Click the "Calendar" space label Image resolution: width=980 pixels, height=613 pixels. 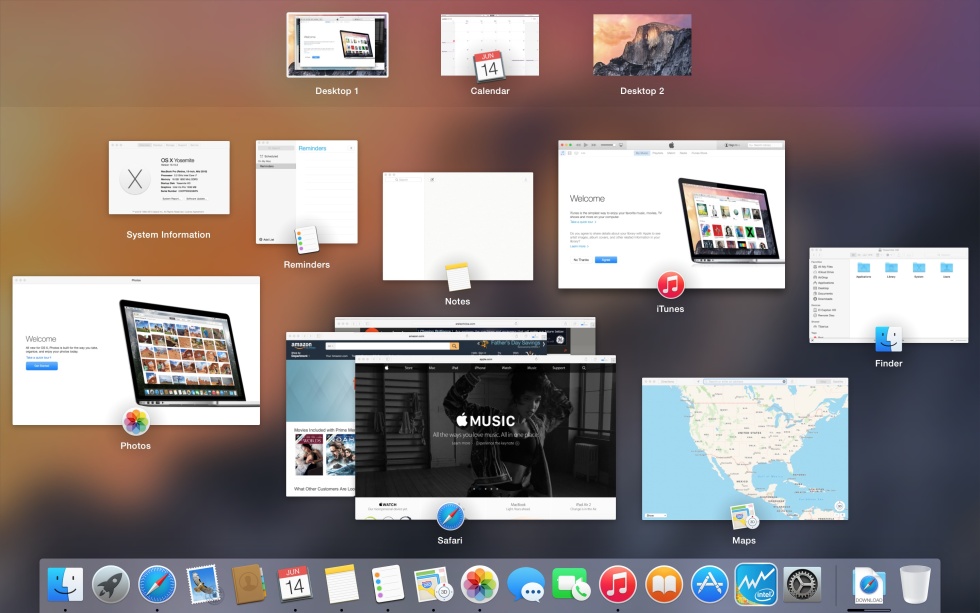tap(490, 91)
